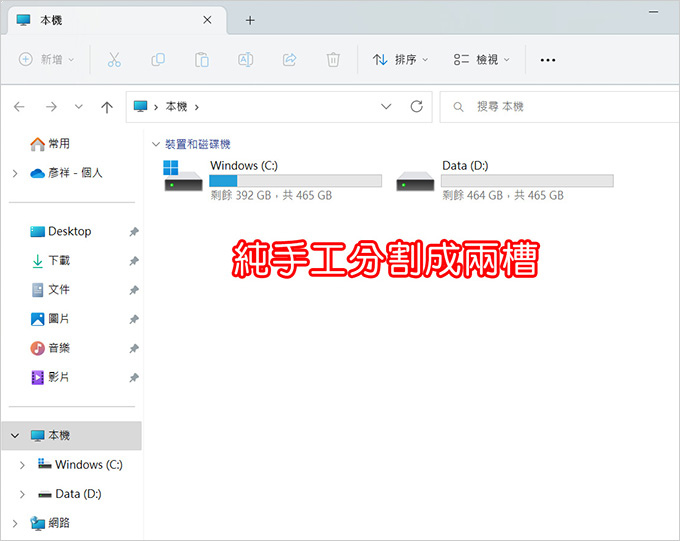Click the pin icon beside 音樂

click(134, 348)
